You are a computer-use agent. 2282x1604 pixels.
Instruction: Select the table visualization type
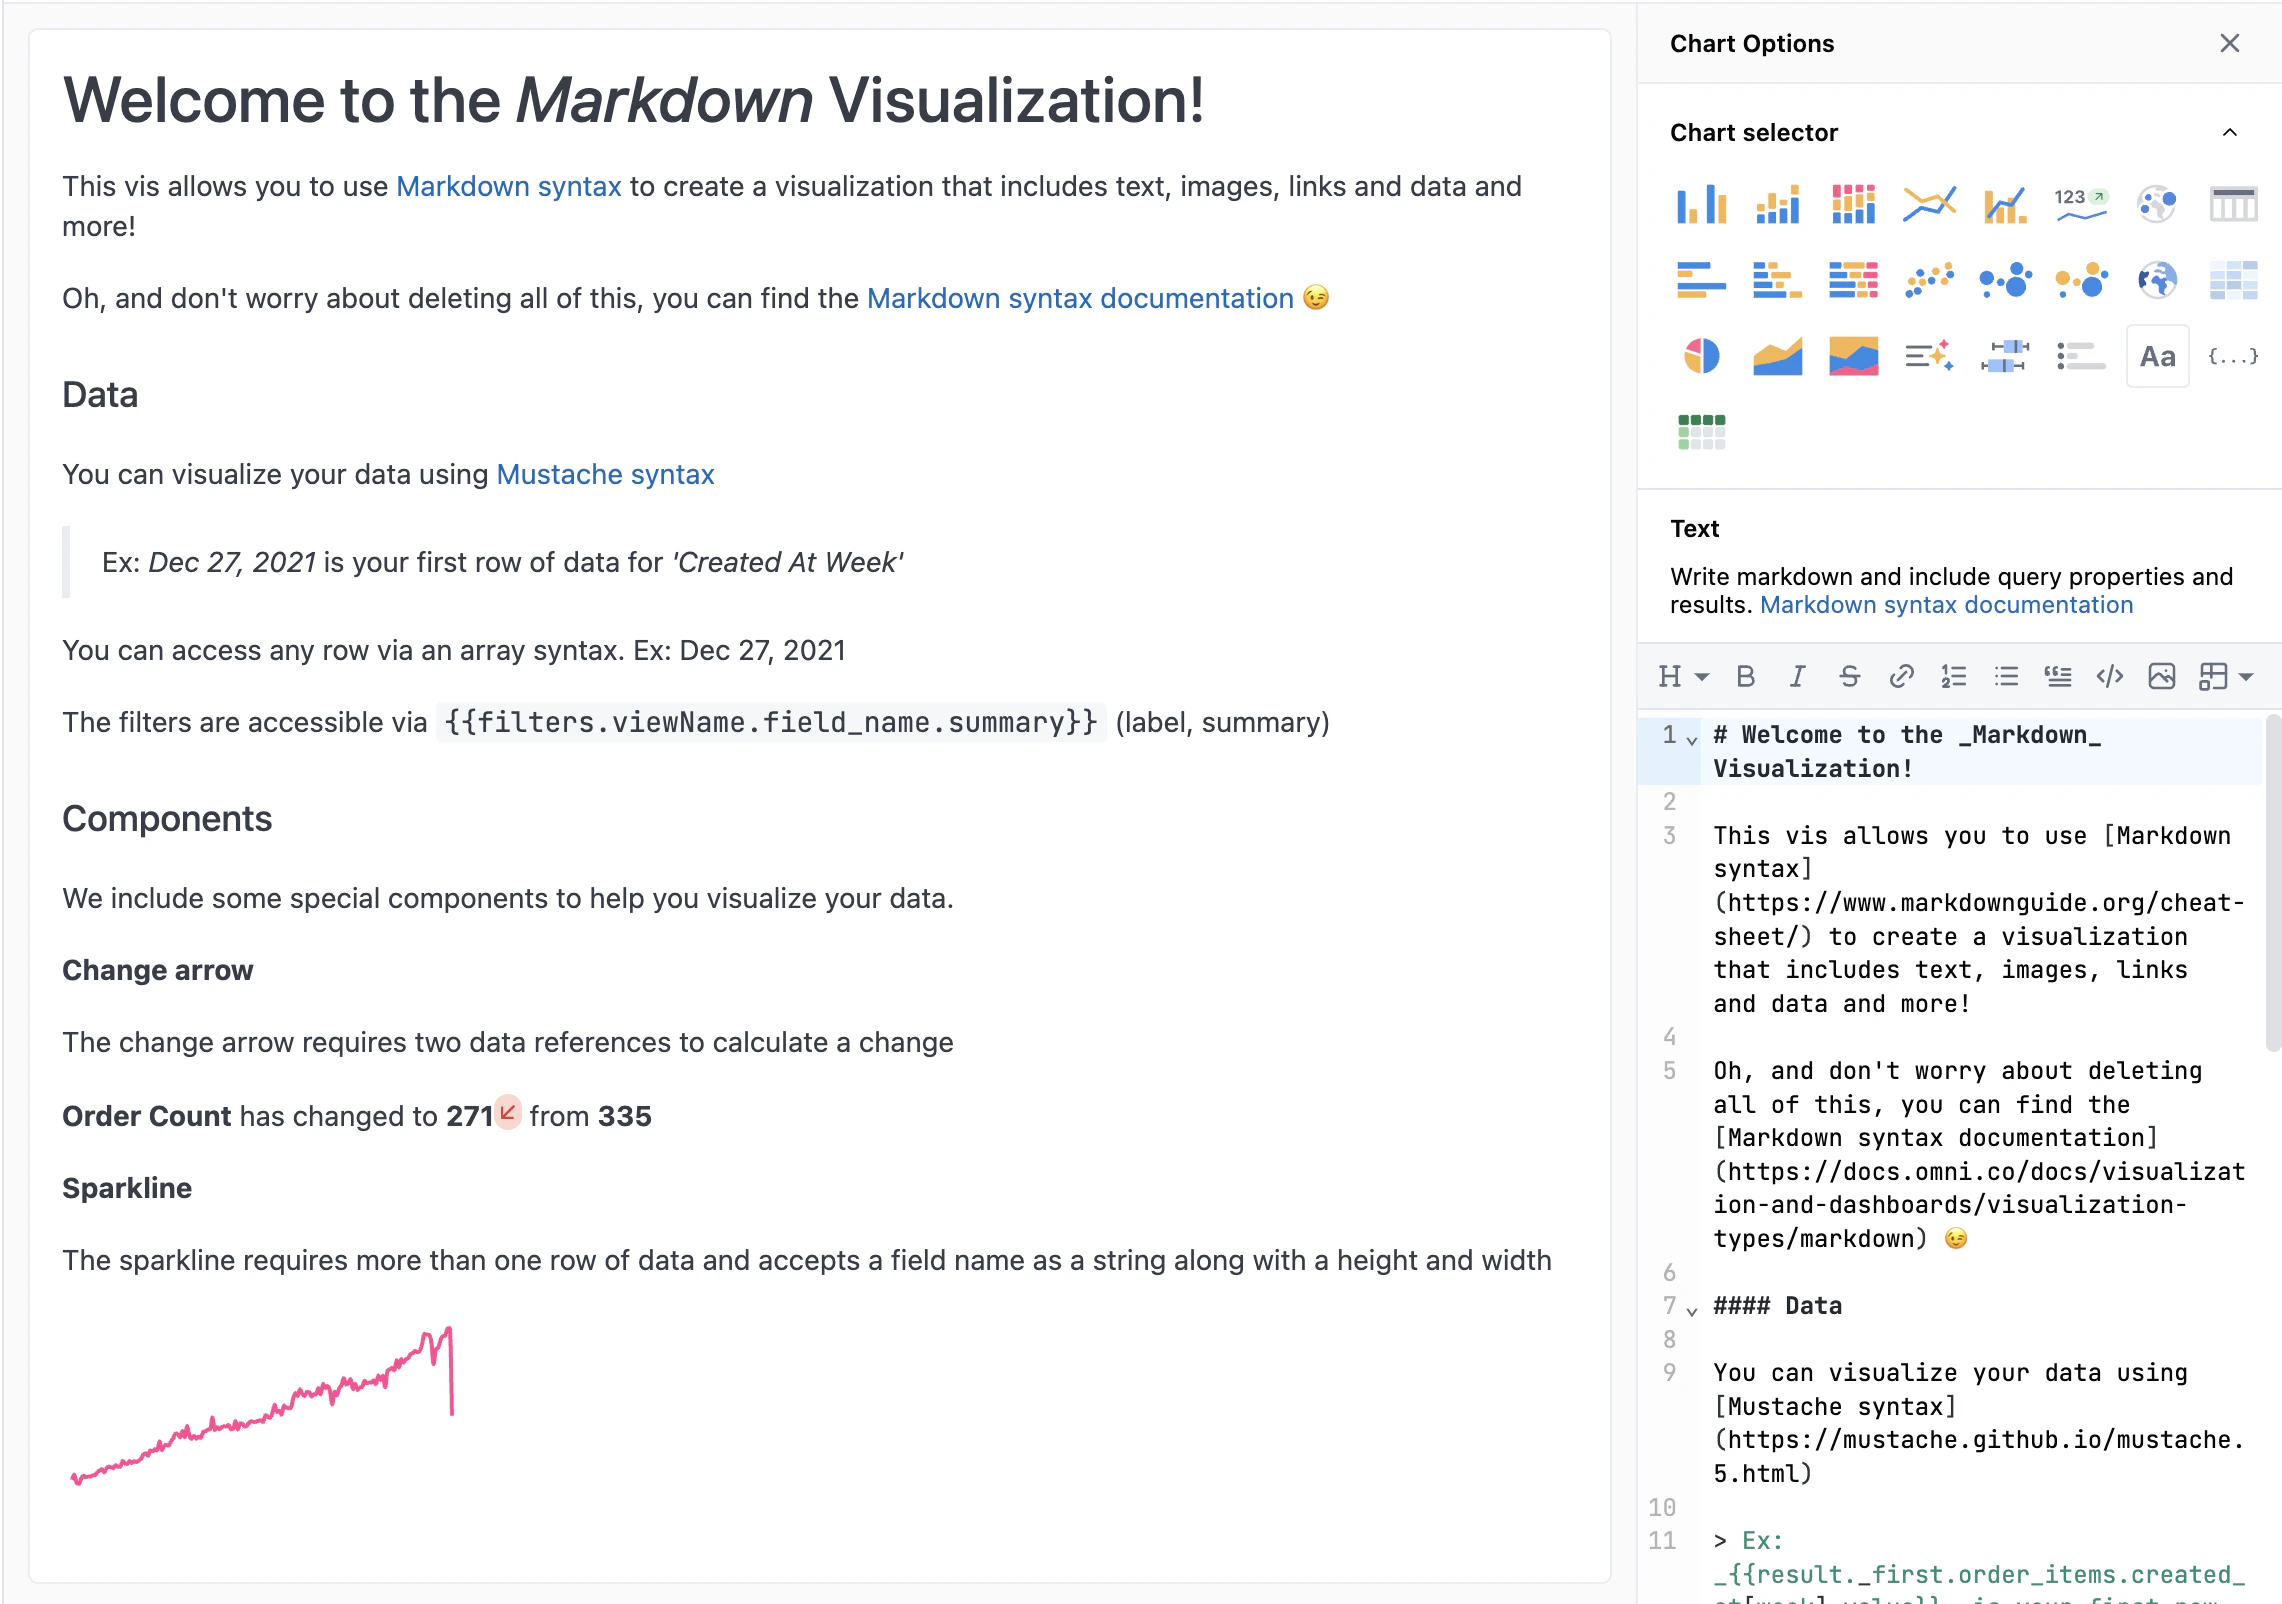pos(2231,204)
